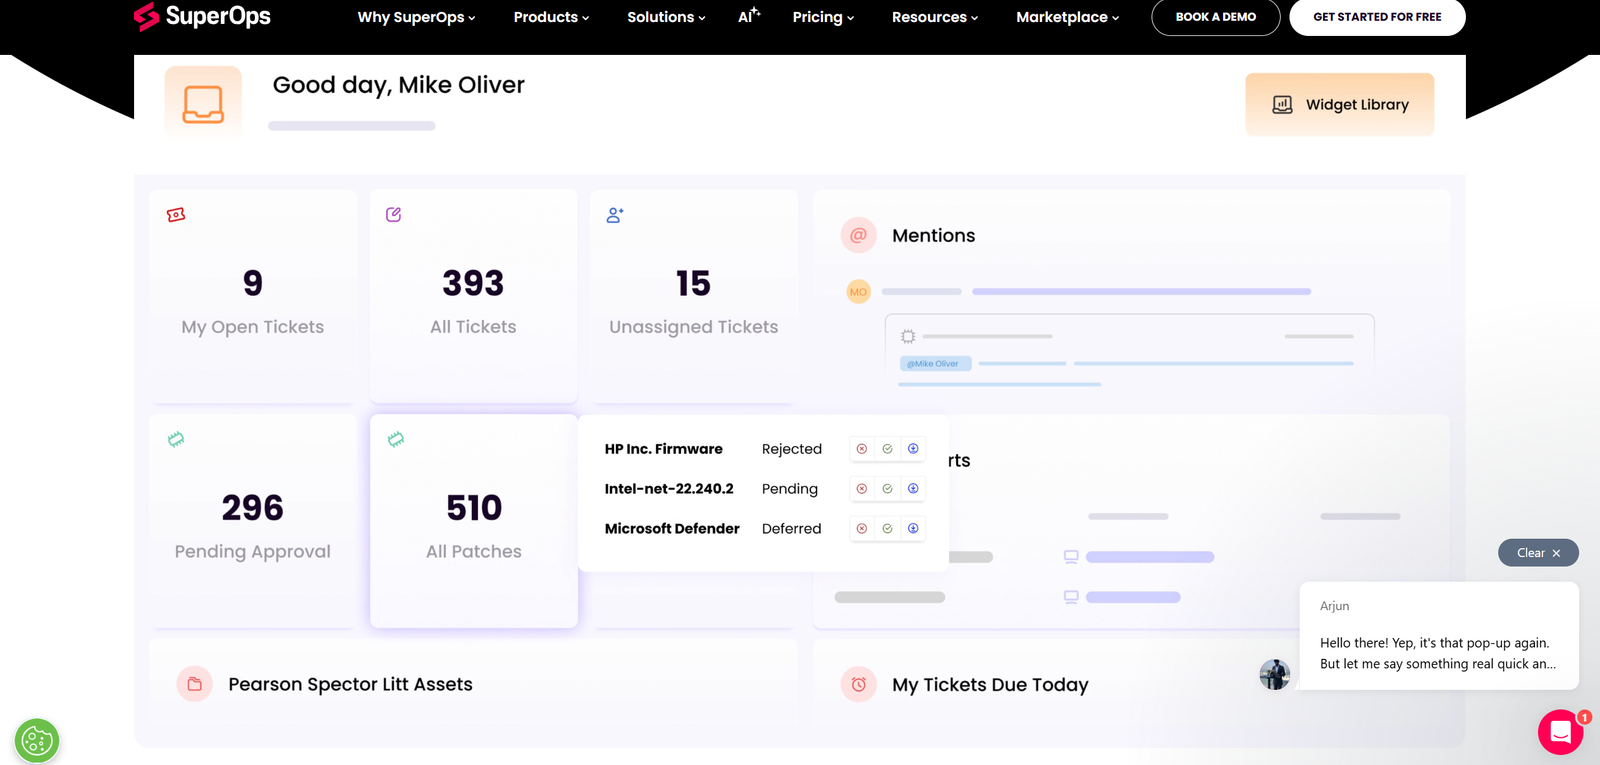Clear the chat pop-up
Image resolution: width=1600 pixels, height=765 pixels.
pos(1538,553)
